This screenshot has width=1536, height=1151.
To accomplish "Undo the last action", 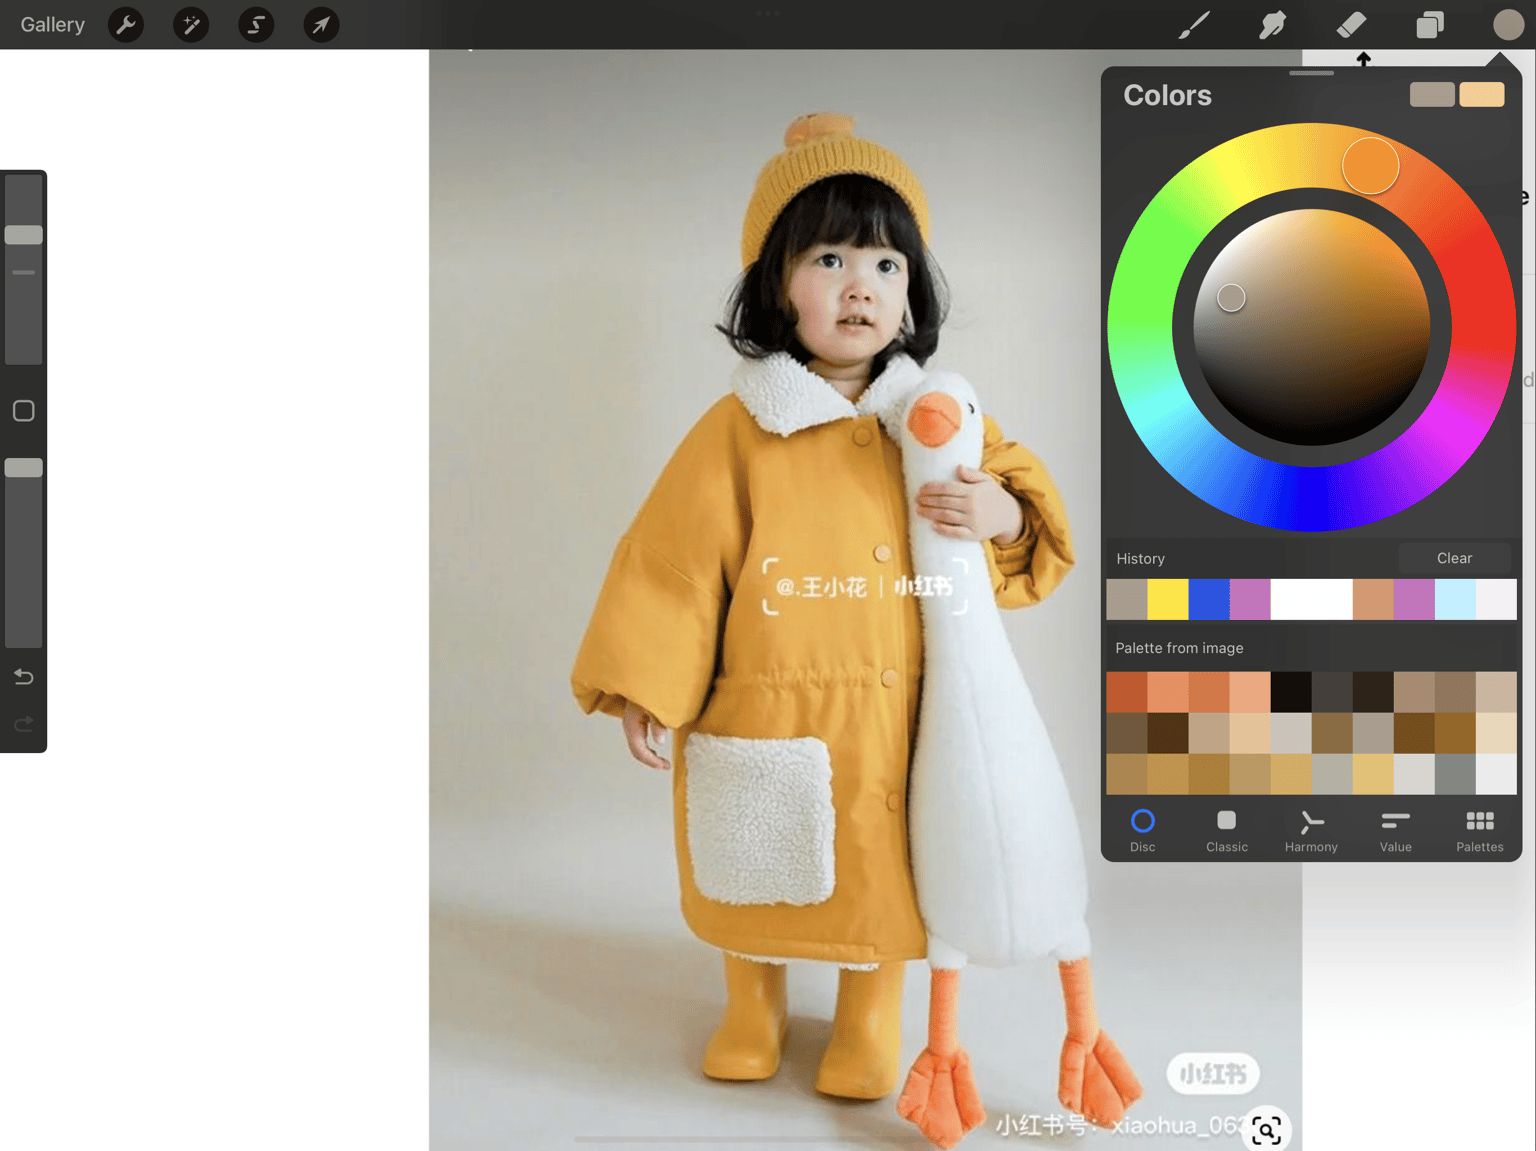I will 24,677.
